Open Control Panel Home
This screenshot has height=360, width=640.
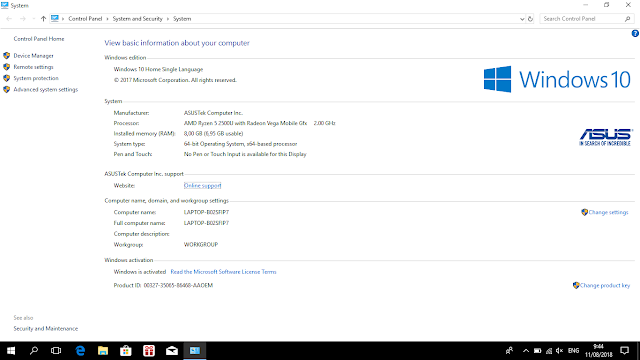coord(39,39)
